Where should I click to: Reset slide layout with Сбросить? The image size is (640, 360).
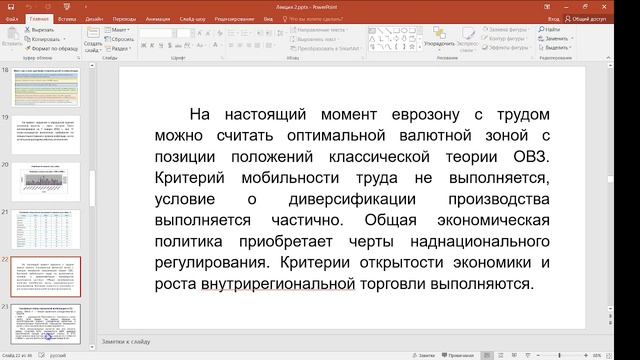click(119, 39)
